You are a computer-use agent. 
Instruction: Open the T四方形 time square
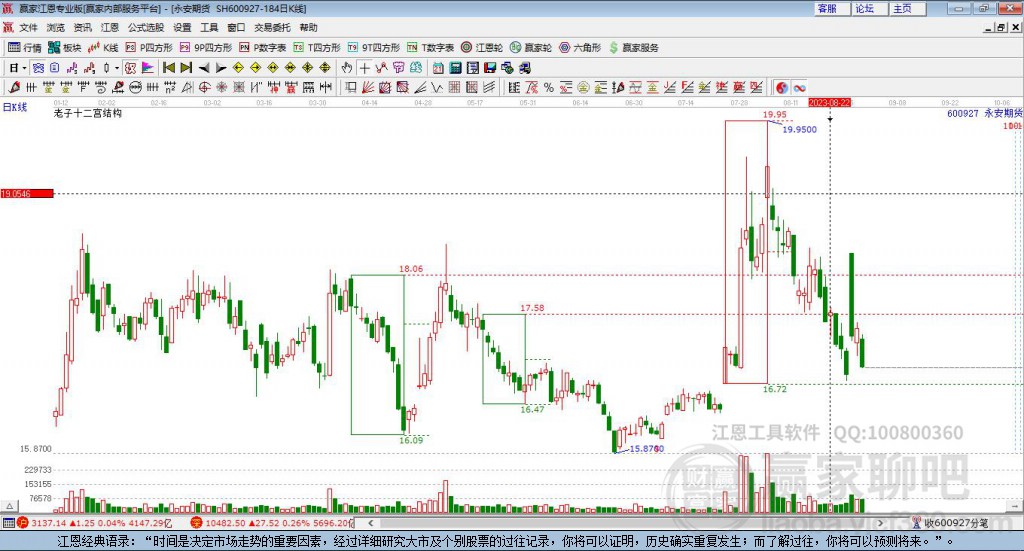click(x=317, y=48)
